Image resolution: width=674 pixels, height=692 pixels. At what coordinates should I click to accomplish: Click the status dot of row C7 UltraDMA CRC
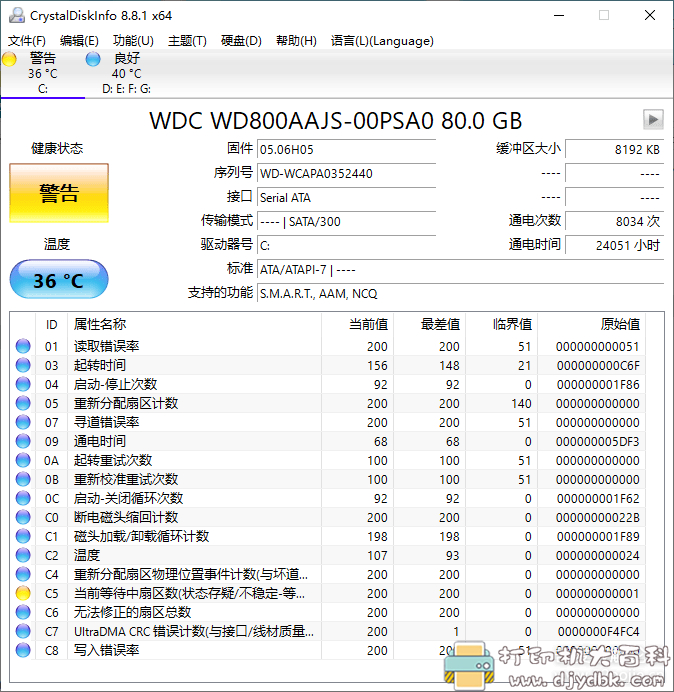click(23, 631)
